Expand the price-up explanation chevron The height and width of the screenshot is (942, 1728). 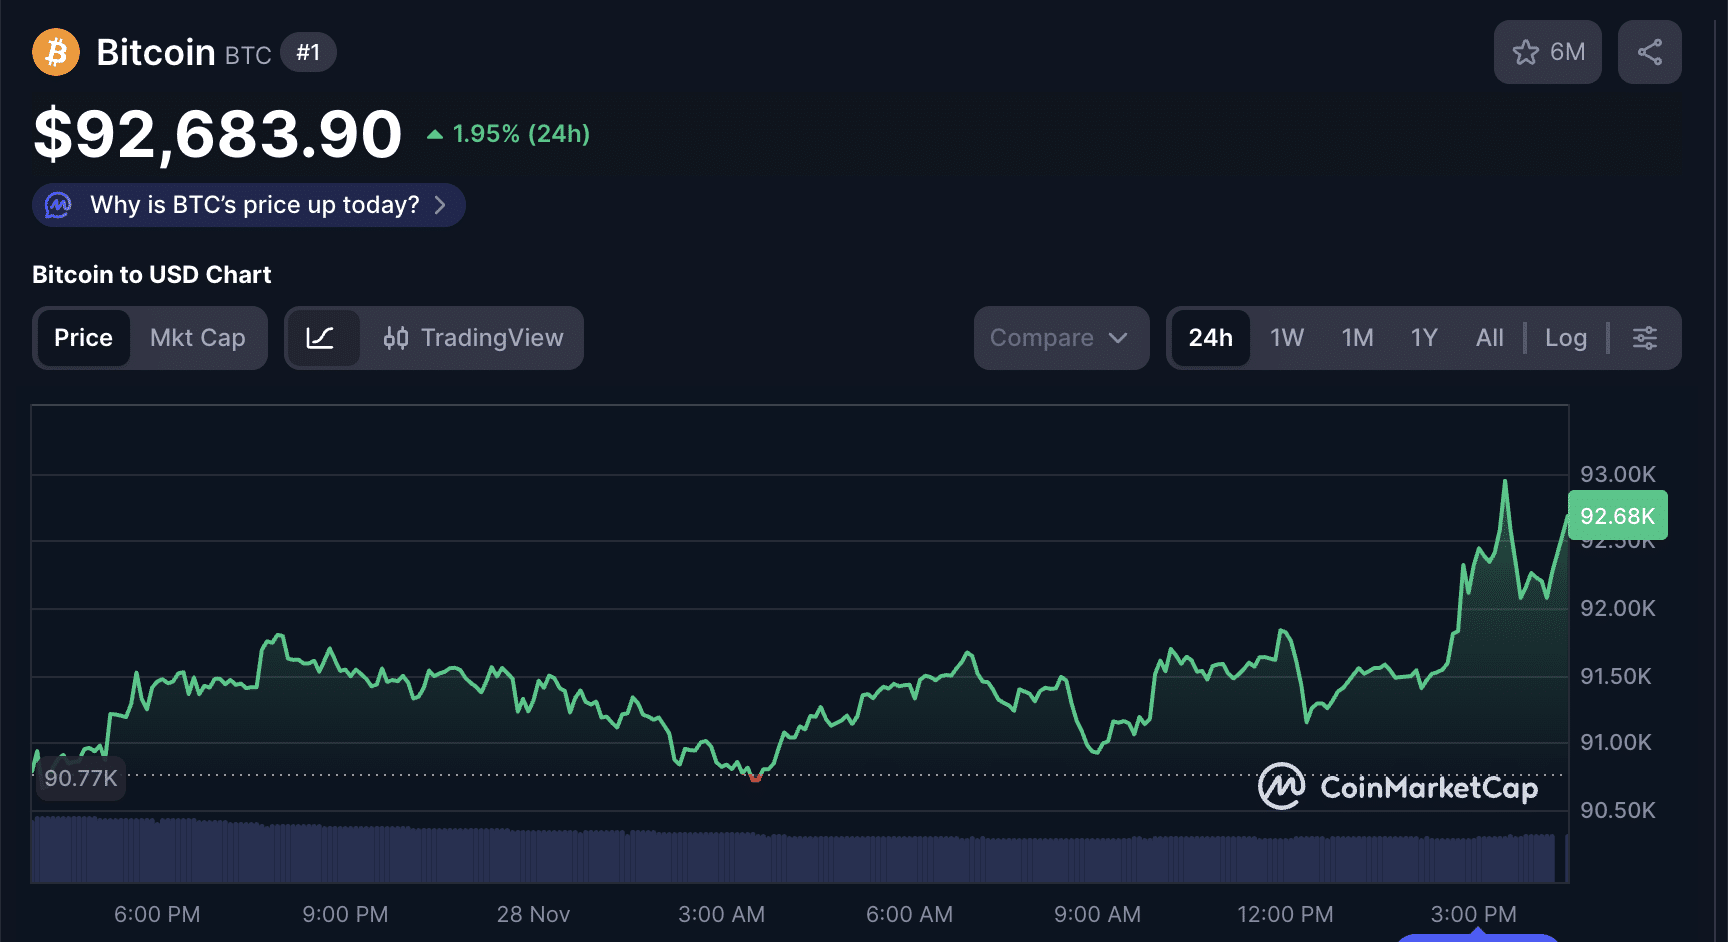pyautogui.click(x=440, y=205)
